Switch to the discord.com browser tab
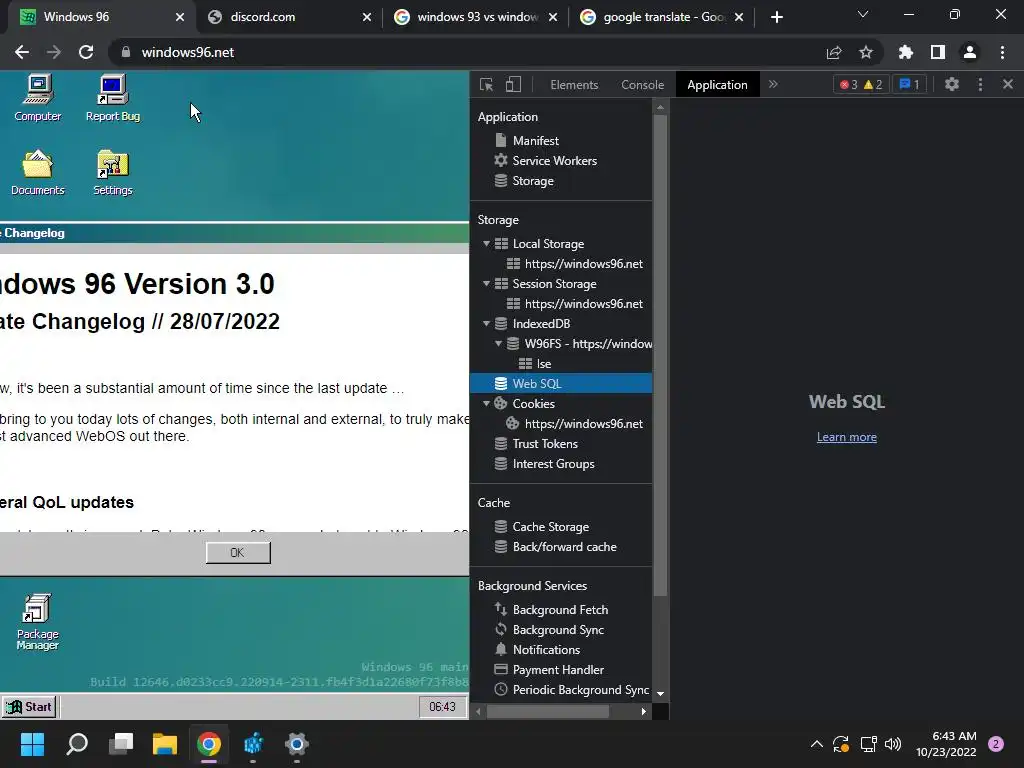The width and height of the screenshot is (1024, 768). (x=288, y=17)
